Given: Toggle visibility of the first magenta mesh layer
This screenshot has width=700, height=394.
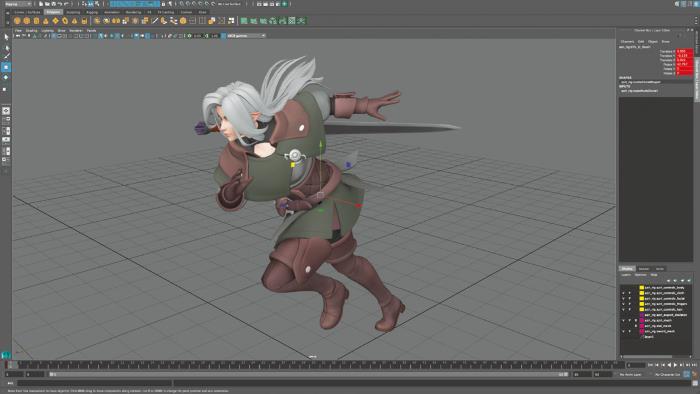Looking at the screenshot, I should [623, 320].
